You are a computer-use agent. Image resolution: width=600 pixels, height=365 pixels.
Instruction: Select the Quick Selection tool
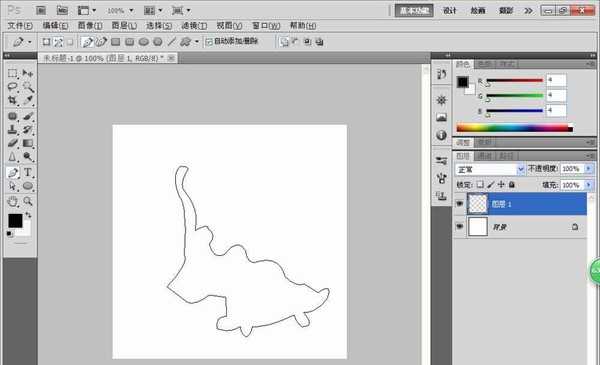pos(28,87)
